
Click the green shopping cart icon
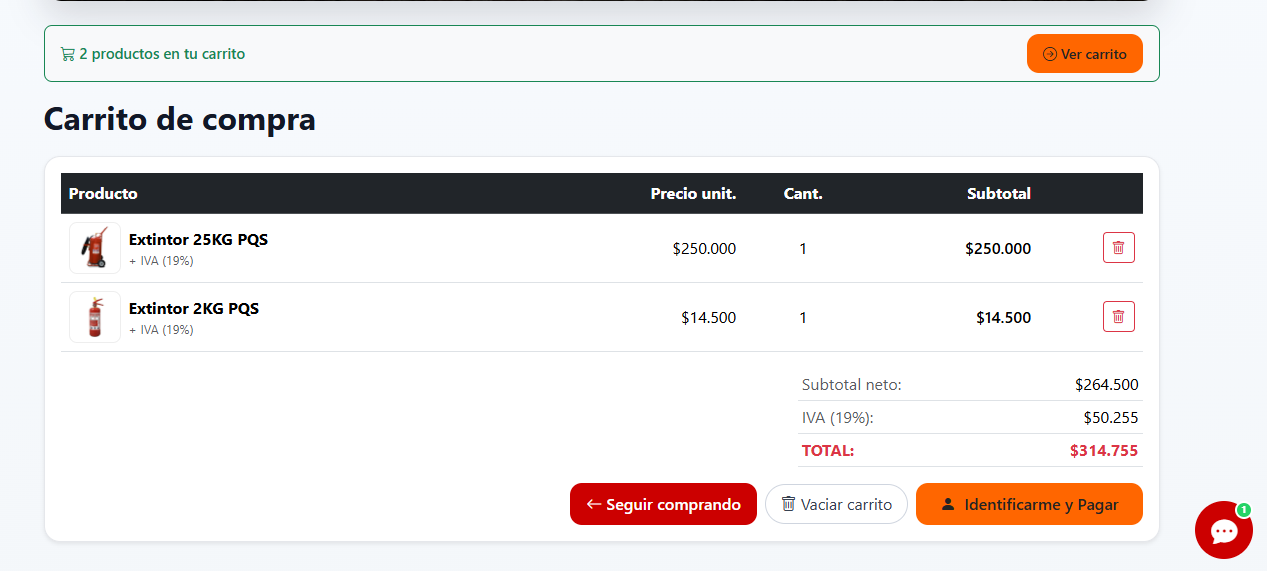coord(67,54)
